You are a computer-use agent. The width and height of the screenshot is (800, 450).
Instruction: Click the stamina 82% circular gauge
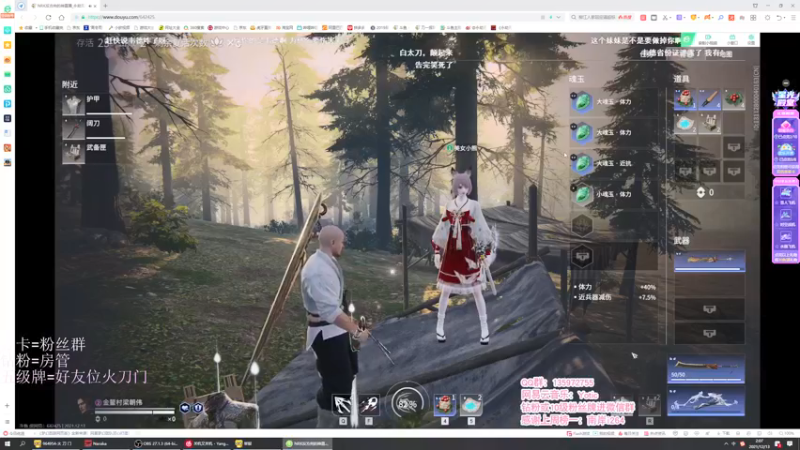(407, 404)
